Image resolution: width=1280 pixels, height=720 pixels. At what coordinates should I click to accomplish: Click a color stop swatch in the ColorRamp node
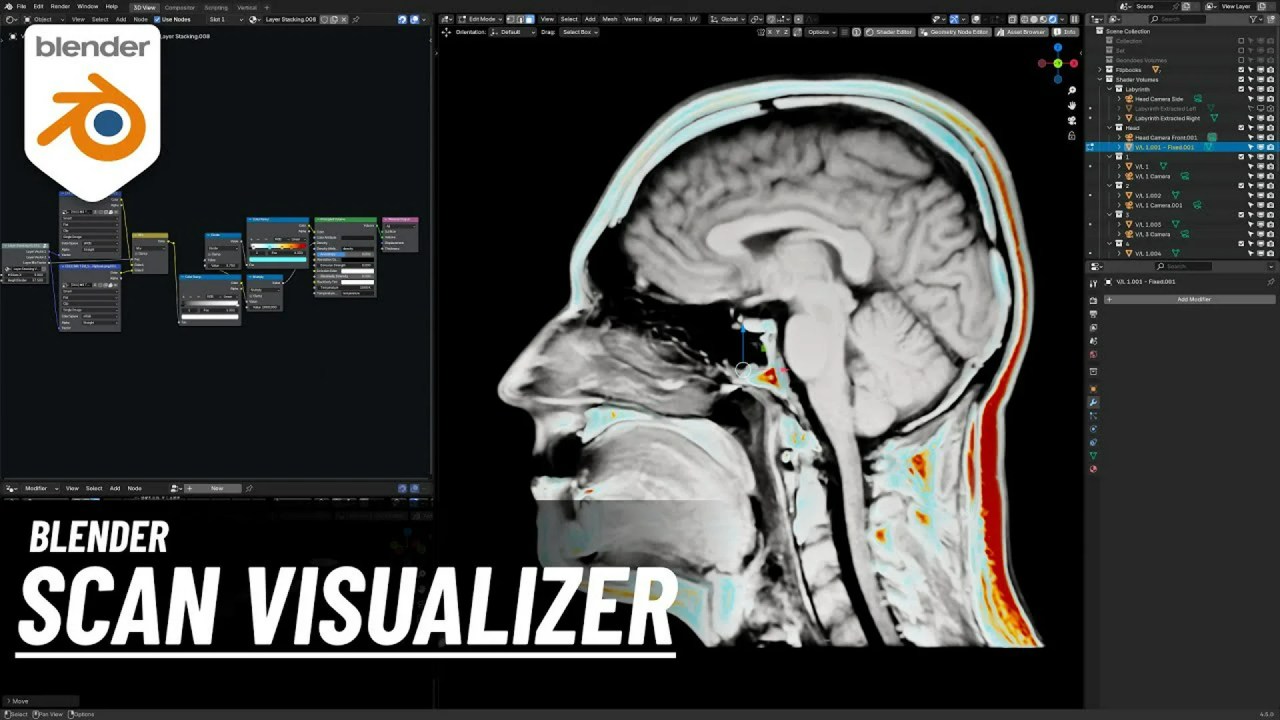pos(272,245)
